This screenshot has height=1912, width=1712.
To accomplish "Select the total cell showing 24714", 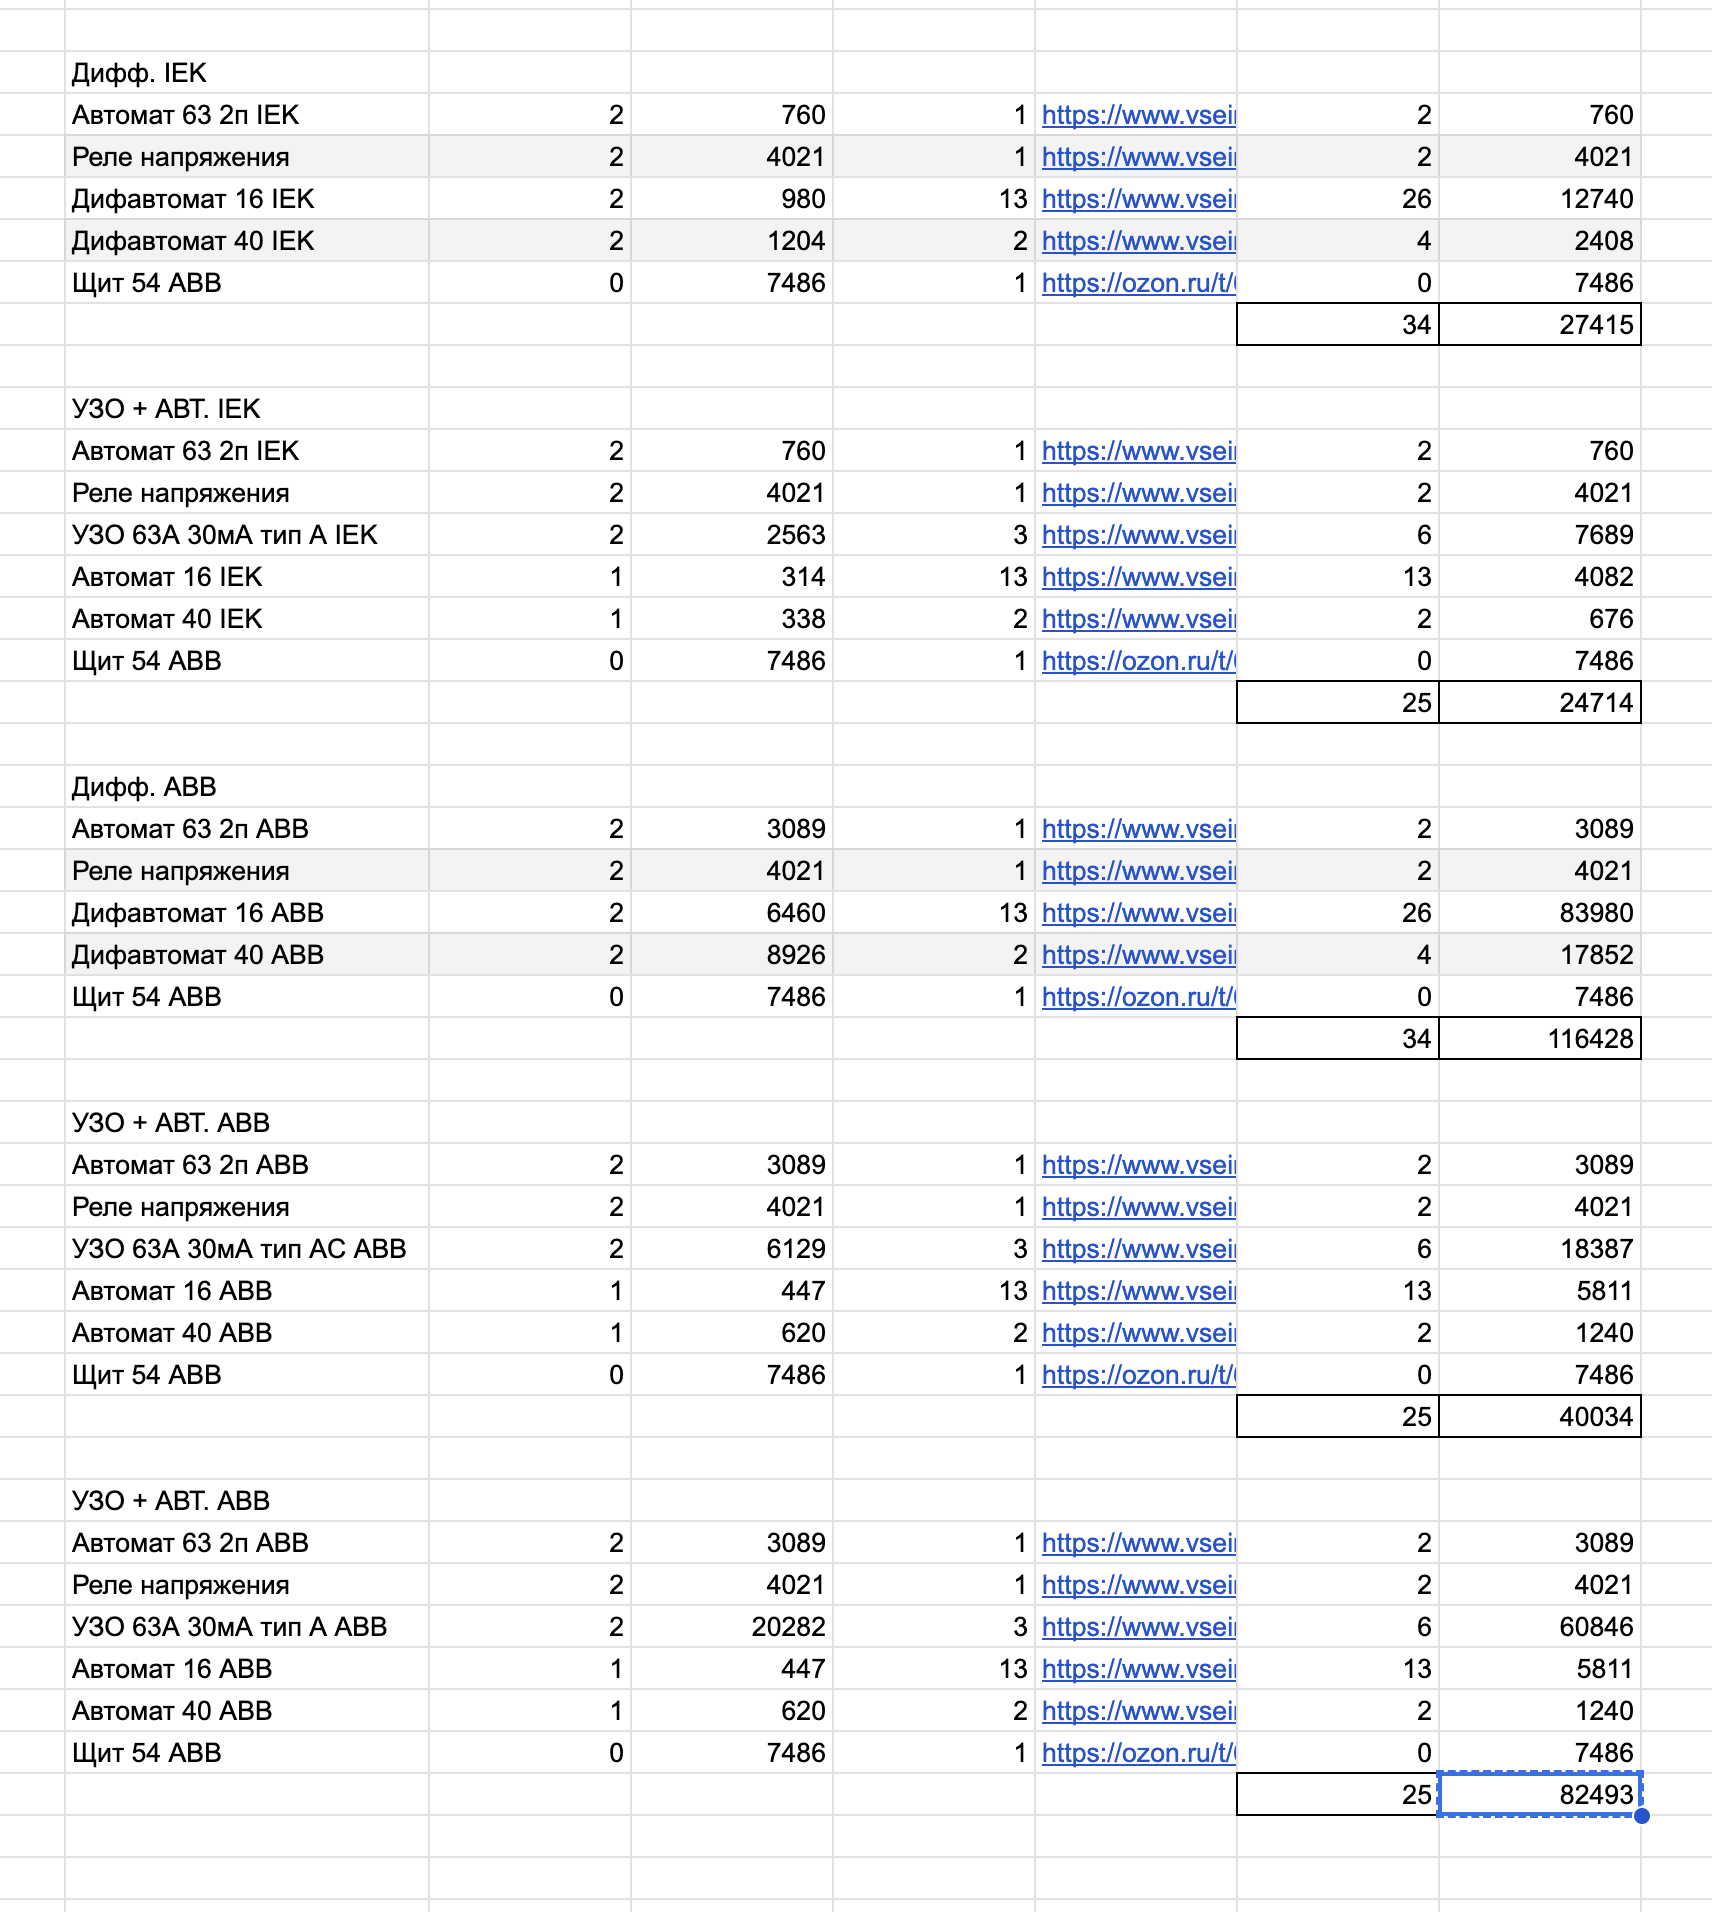I will coord(1539,703).
